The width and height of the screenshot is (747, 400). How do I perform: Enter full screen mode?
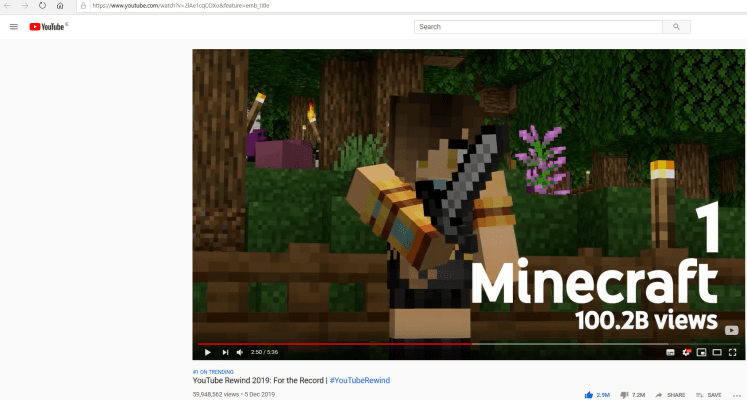[x=733, y=352]
